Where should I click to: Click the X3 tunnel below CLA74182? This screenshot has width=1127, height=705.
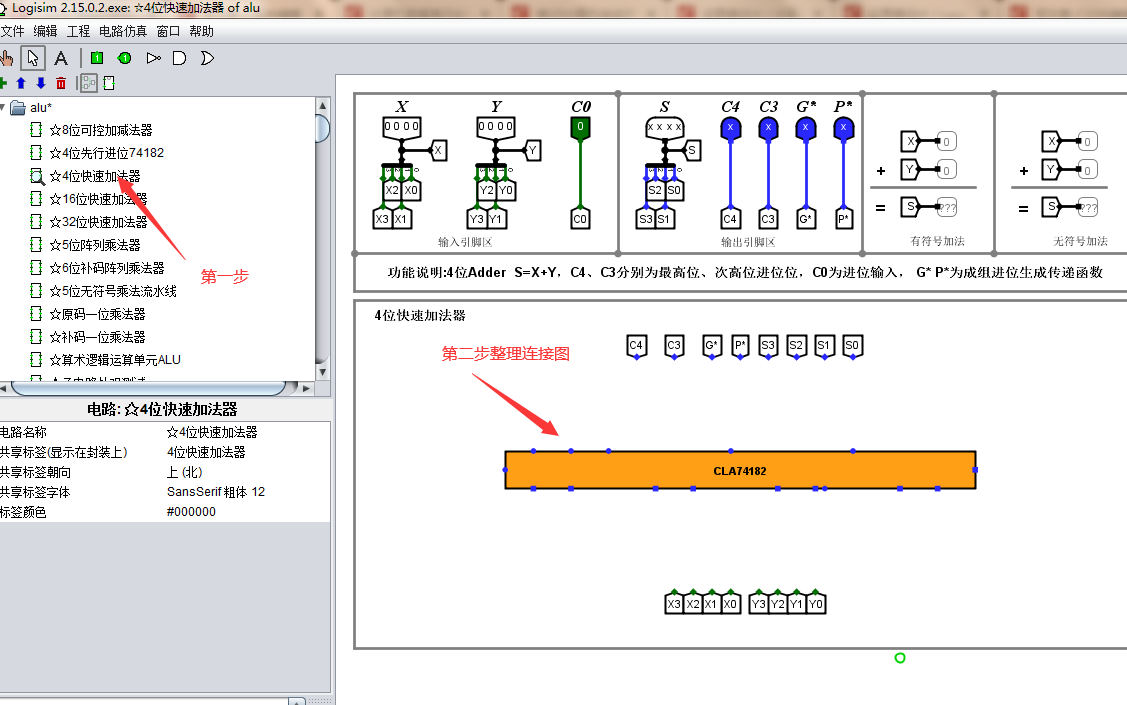674,603
